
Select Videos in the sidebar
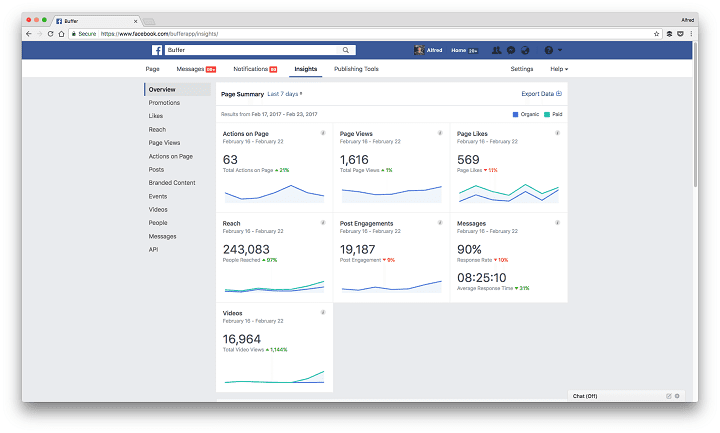coord(158,209)
